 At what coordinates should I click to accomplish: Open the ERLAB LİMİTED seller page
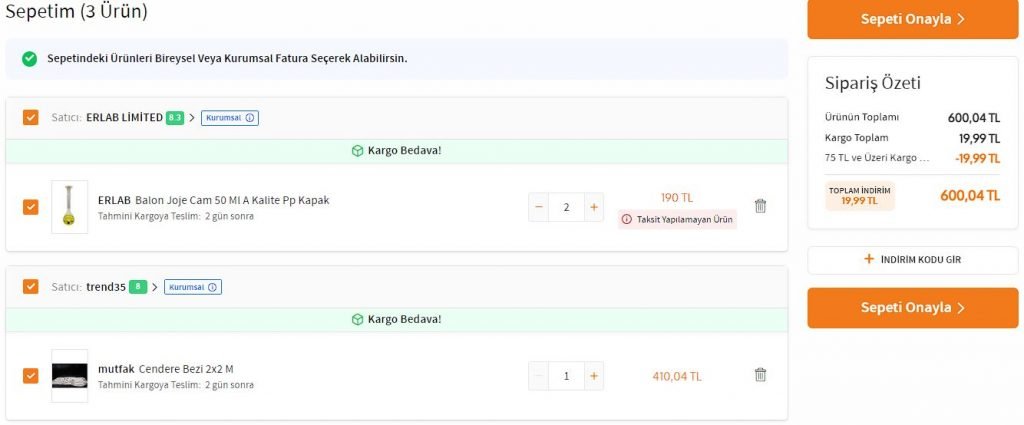coord(124,118)
